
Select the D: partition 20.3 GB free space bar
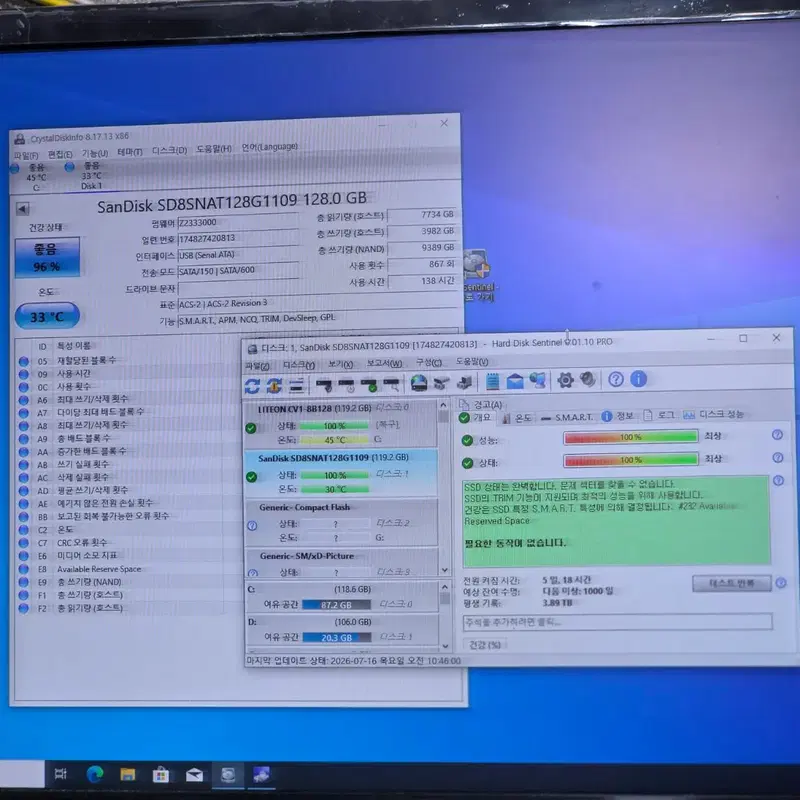(x=337, y=638)
